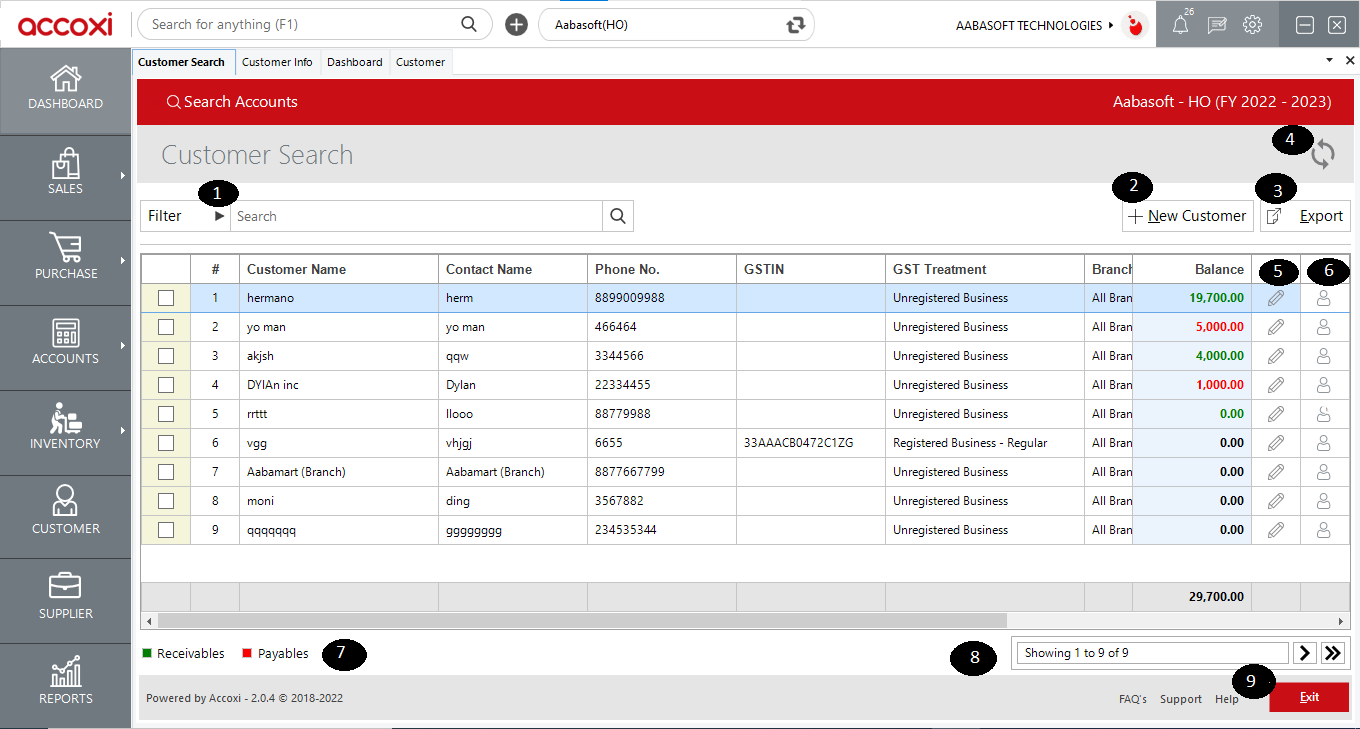Open tab list dropdown arrow
The width and height of the screenshot is (1360, 729).
[1329, 61]
